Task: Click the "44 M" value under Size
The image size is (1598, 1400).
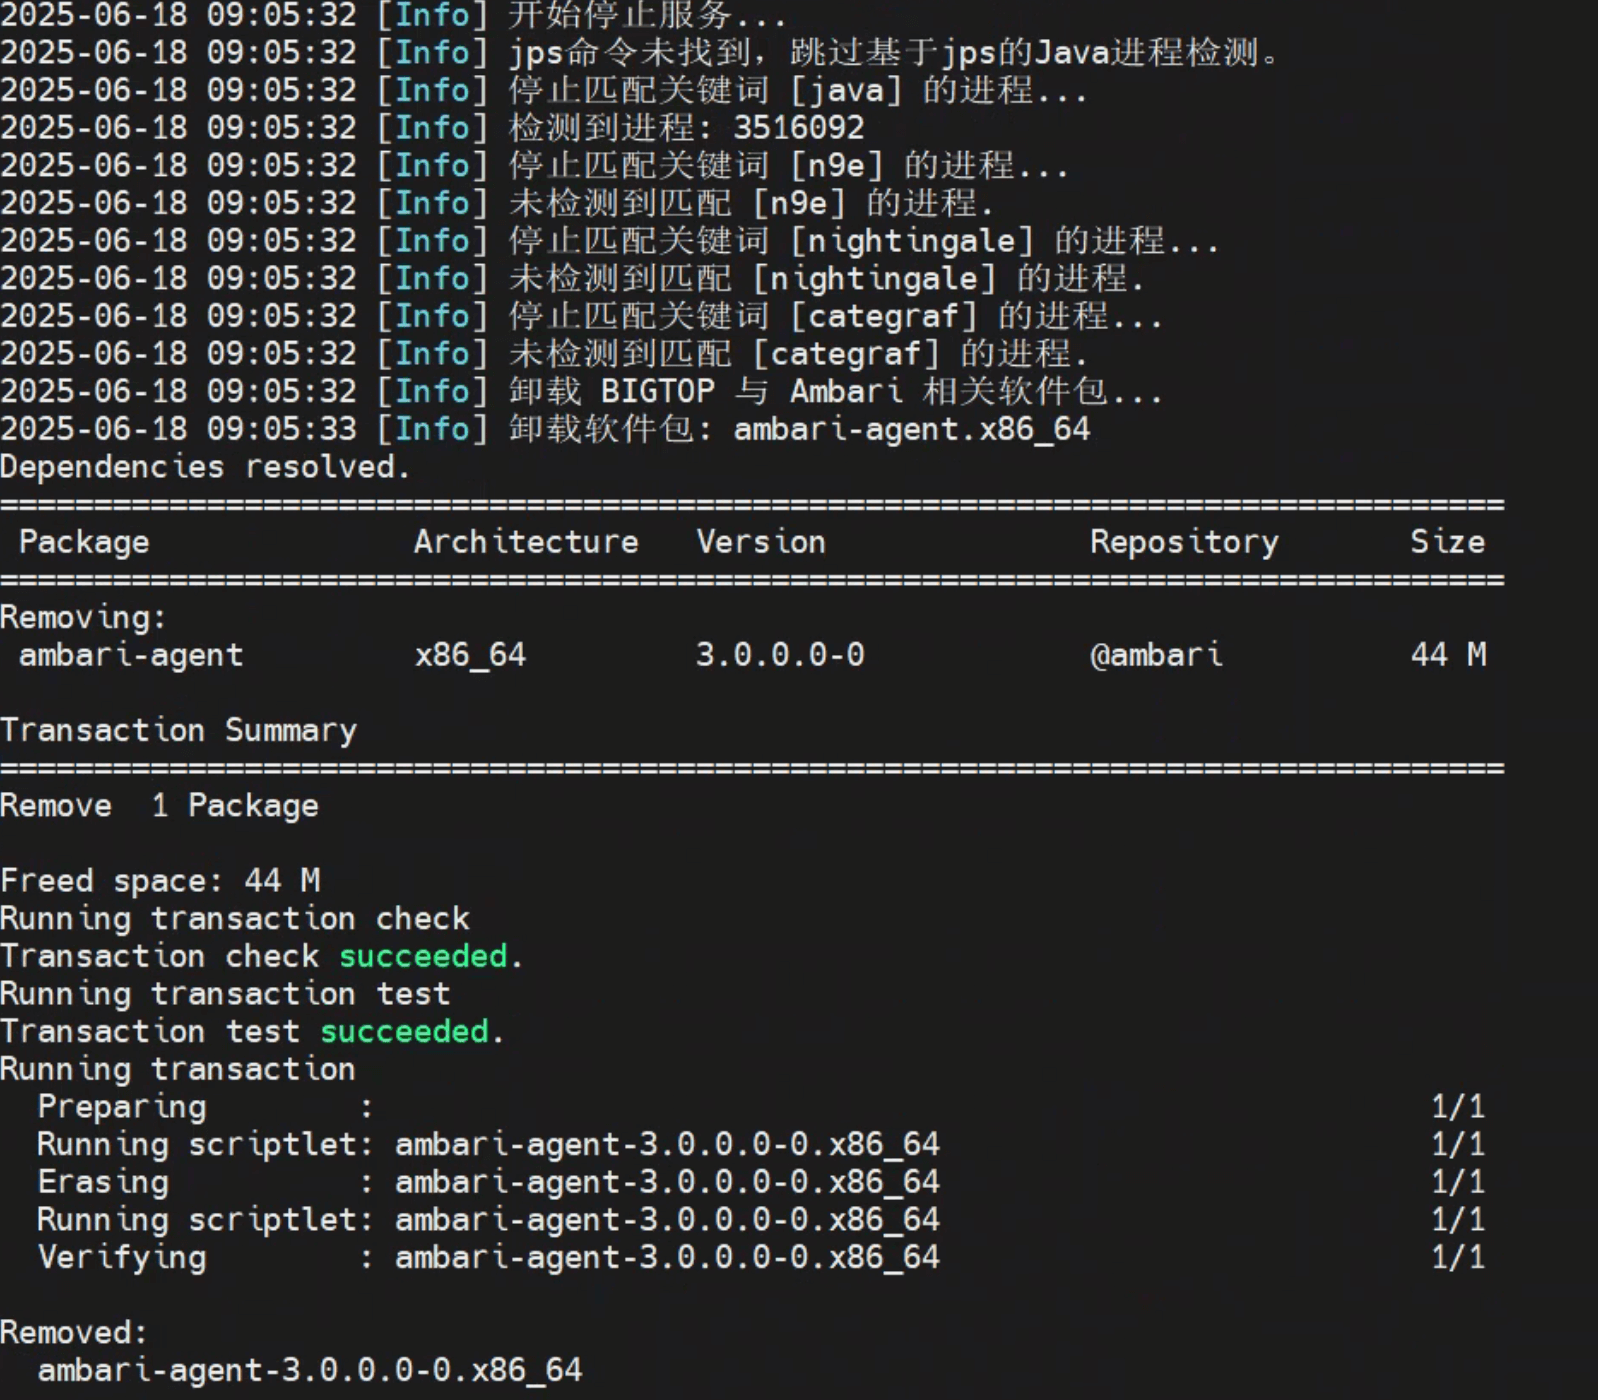Action: pos(1448,655)
